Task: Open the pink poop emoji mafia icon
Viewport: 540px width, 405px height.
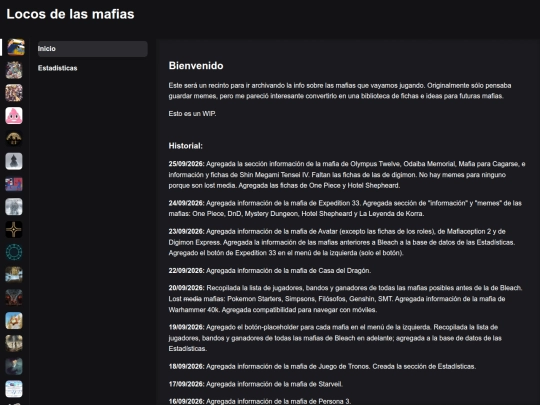Action: tap(14, 115)
